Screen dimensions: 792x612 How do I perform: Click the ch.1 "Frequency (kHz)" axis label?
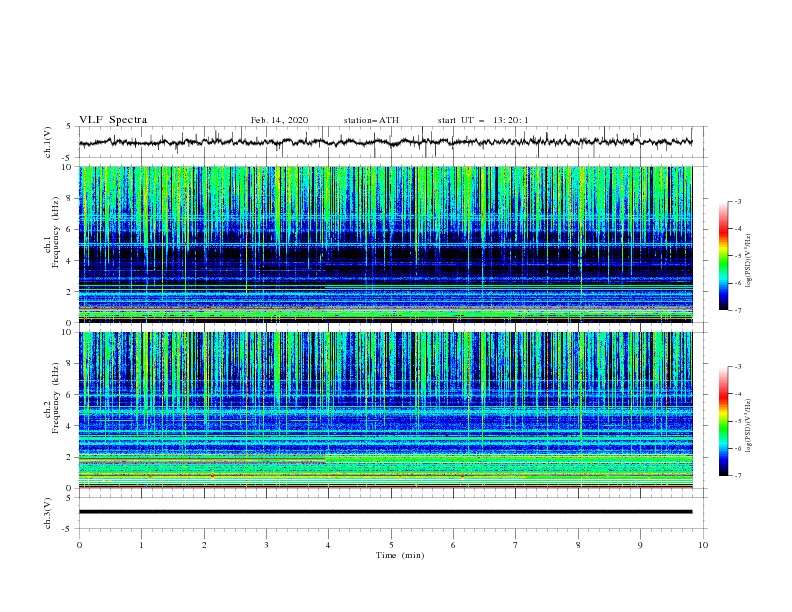click(56, 232)
